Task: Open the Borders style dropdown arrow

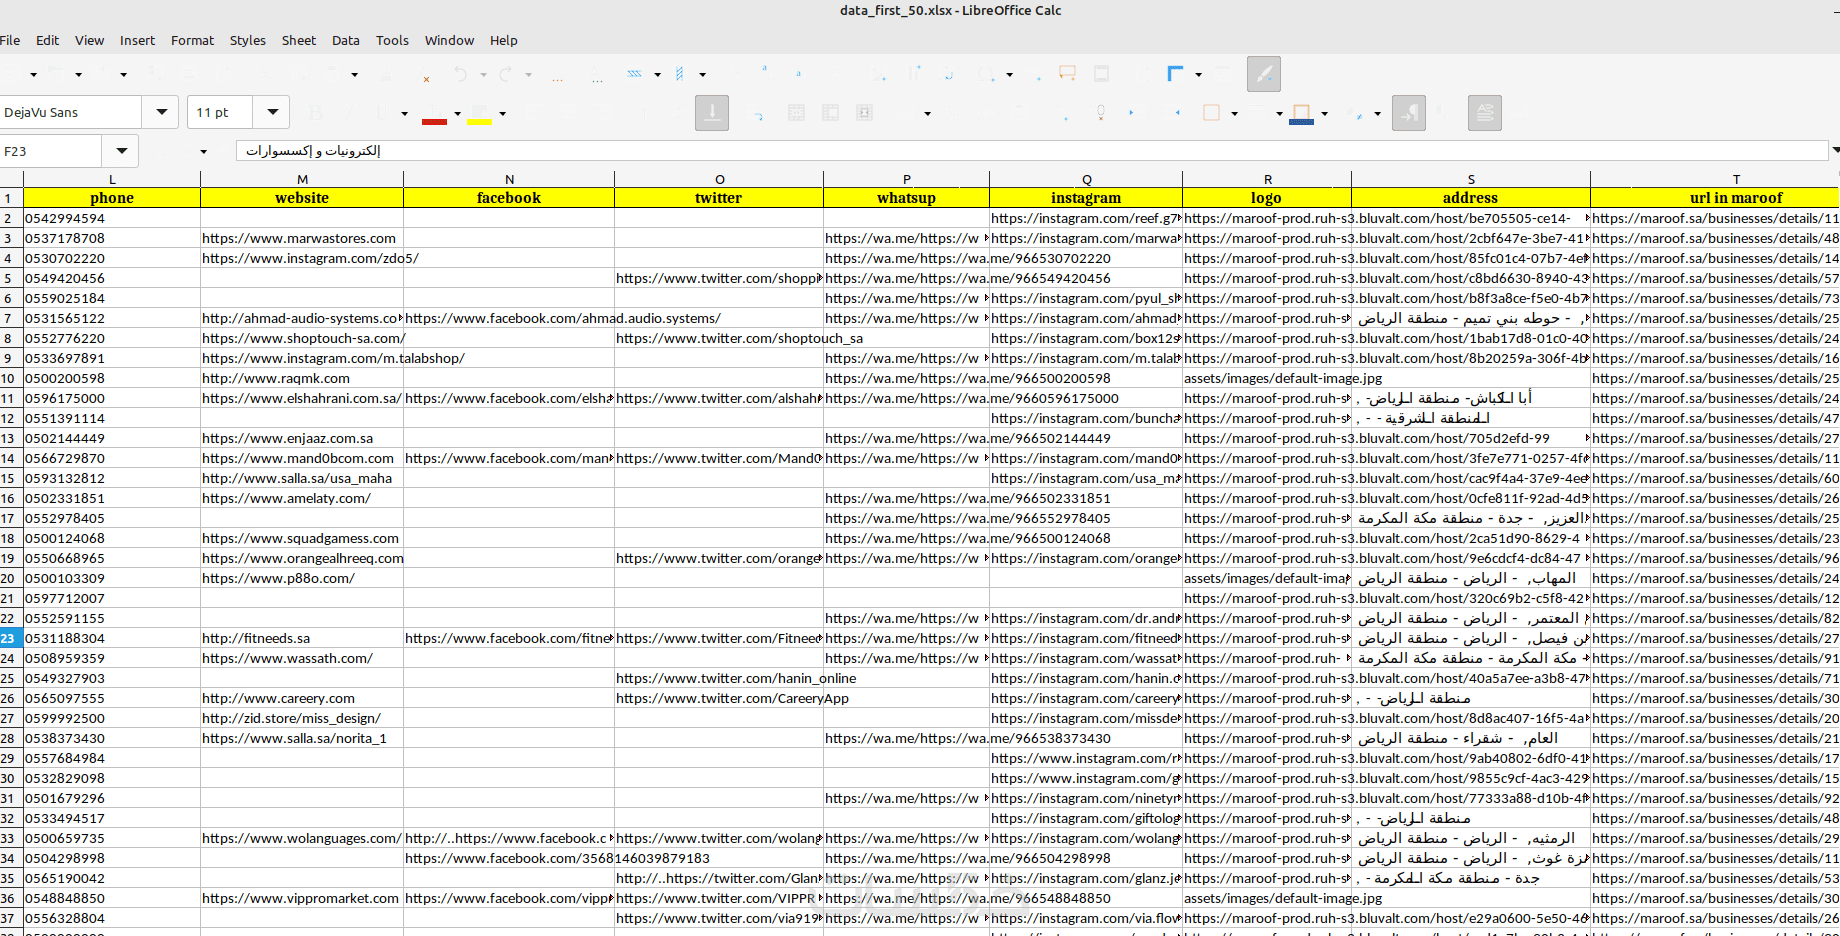Action: (1234, 114)
